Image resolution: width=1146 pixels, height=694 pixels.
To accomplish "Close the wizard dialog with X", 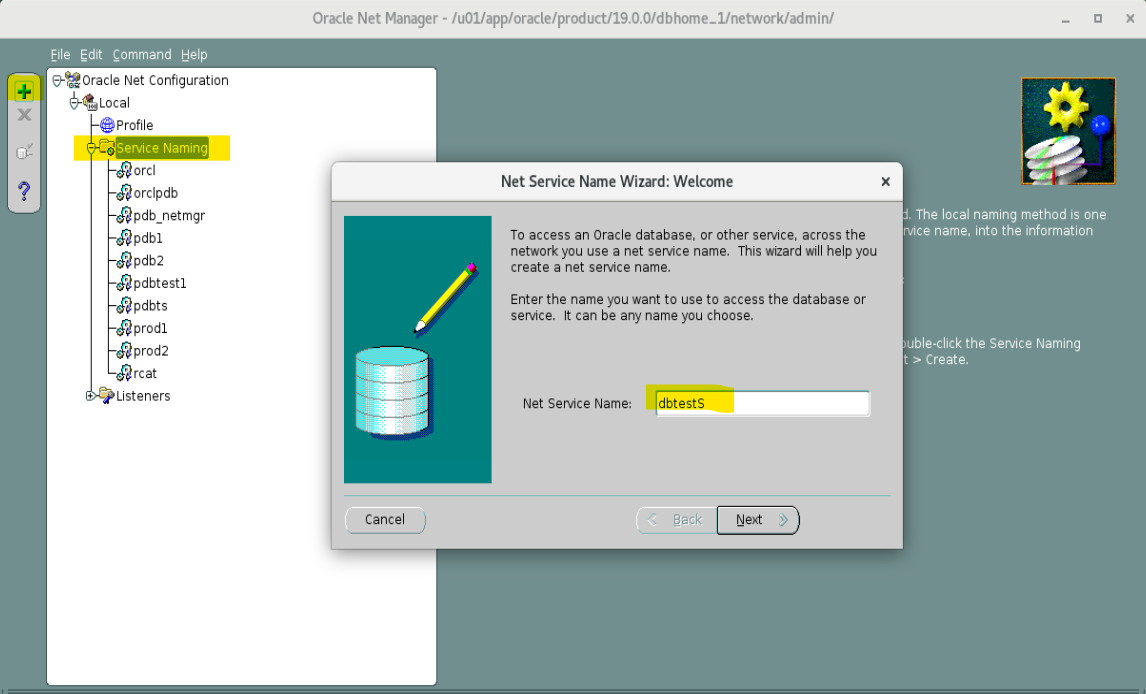I will click(x=885, y=182).
